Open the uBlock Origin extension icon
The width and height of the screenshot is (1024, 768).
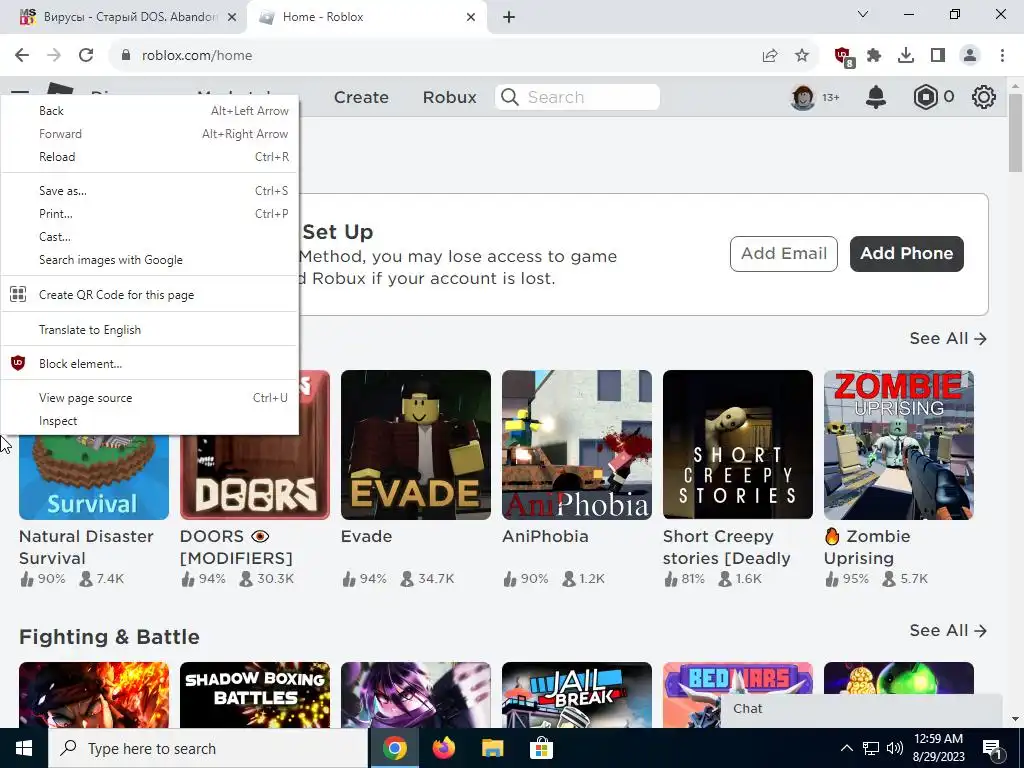(843, 56)
